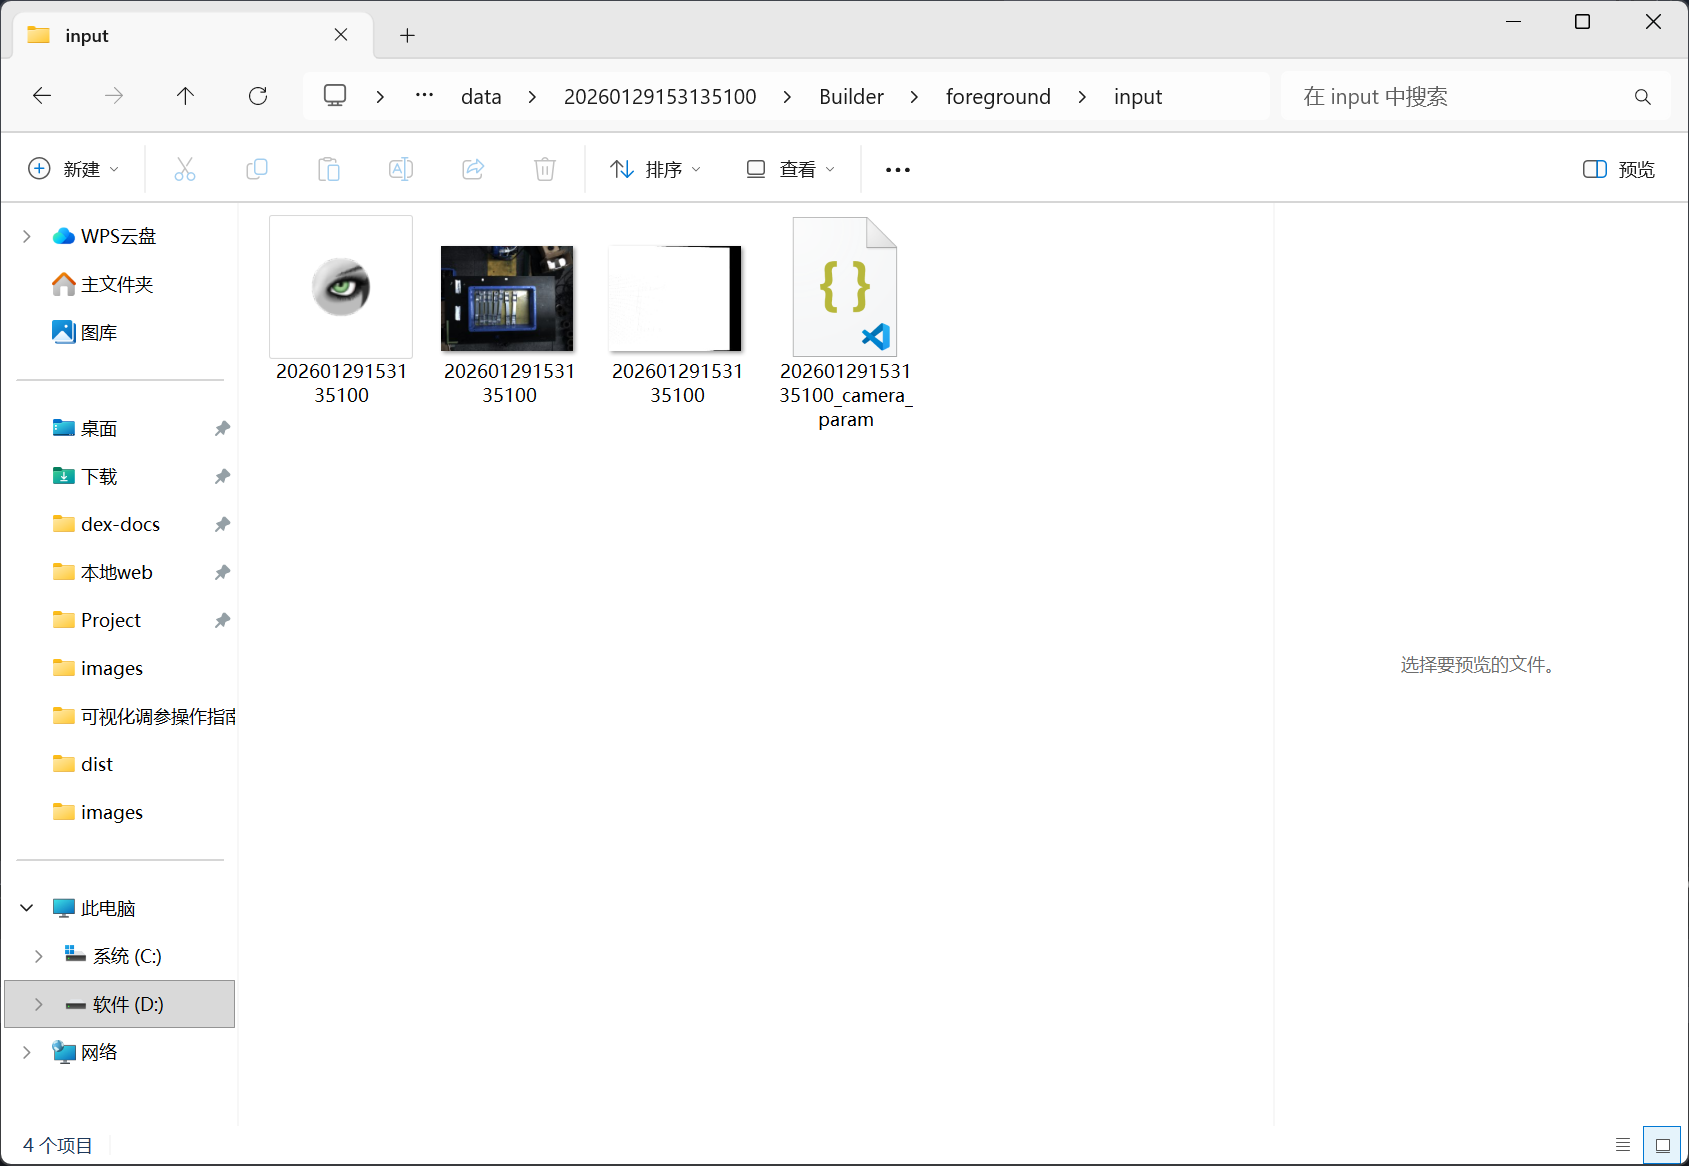The height and width of the screenshot is (1166, 1689).
Task: Click the Paste clipboard icon
Action: (329, 169)
